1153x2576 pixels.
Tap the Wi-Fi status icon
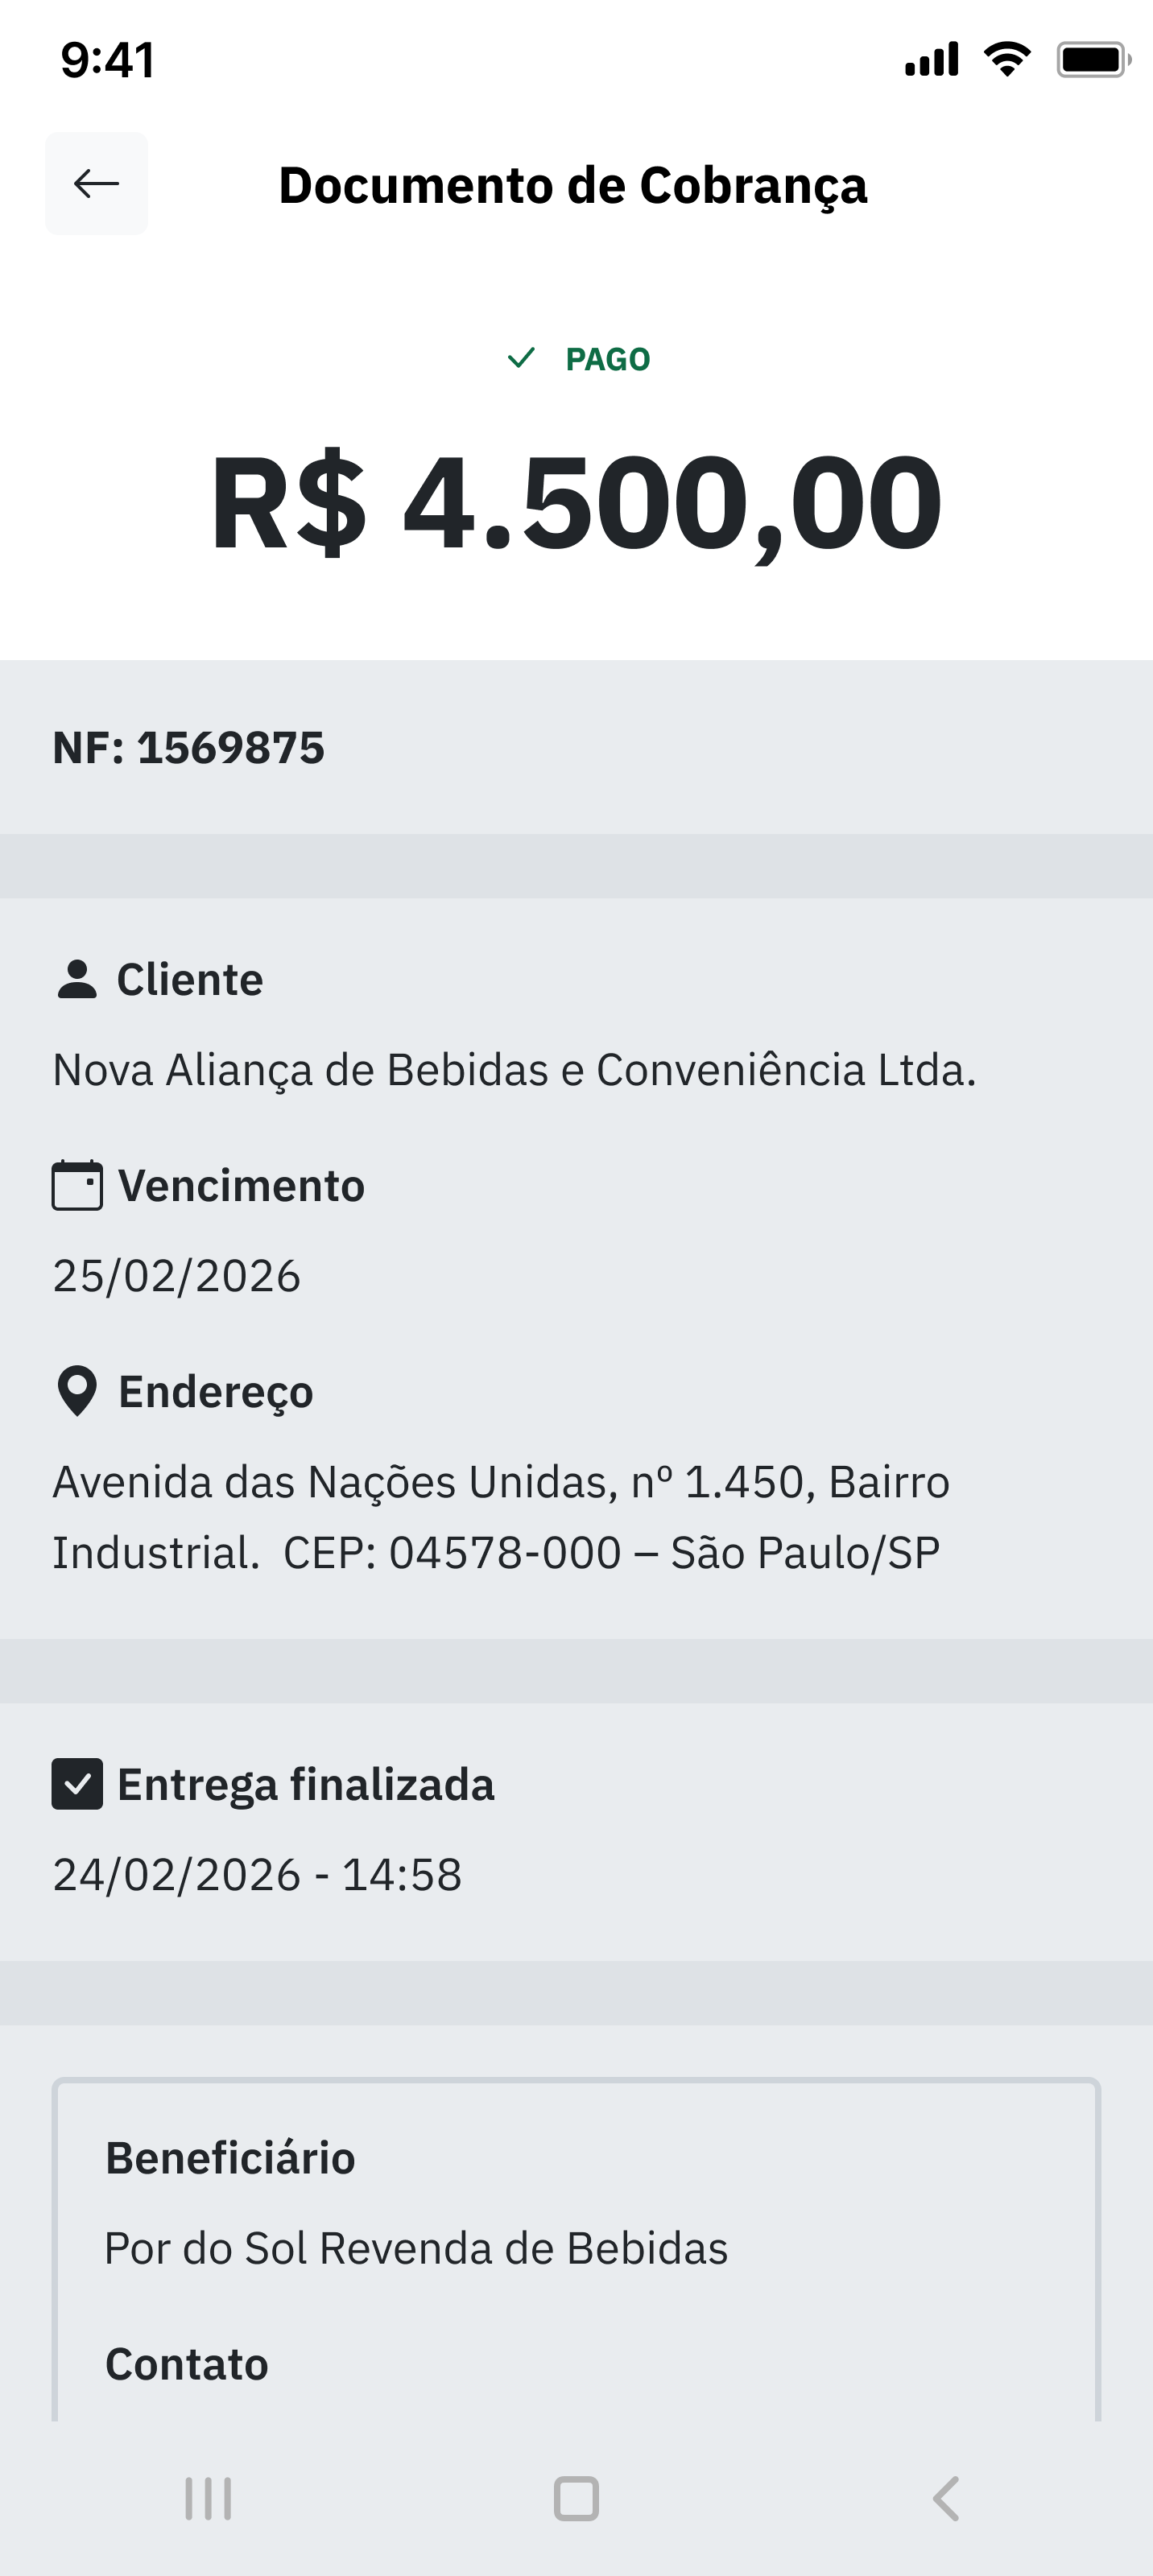pyautogui.click(x=1007, y=60)
